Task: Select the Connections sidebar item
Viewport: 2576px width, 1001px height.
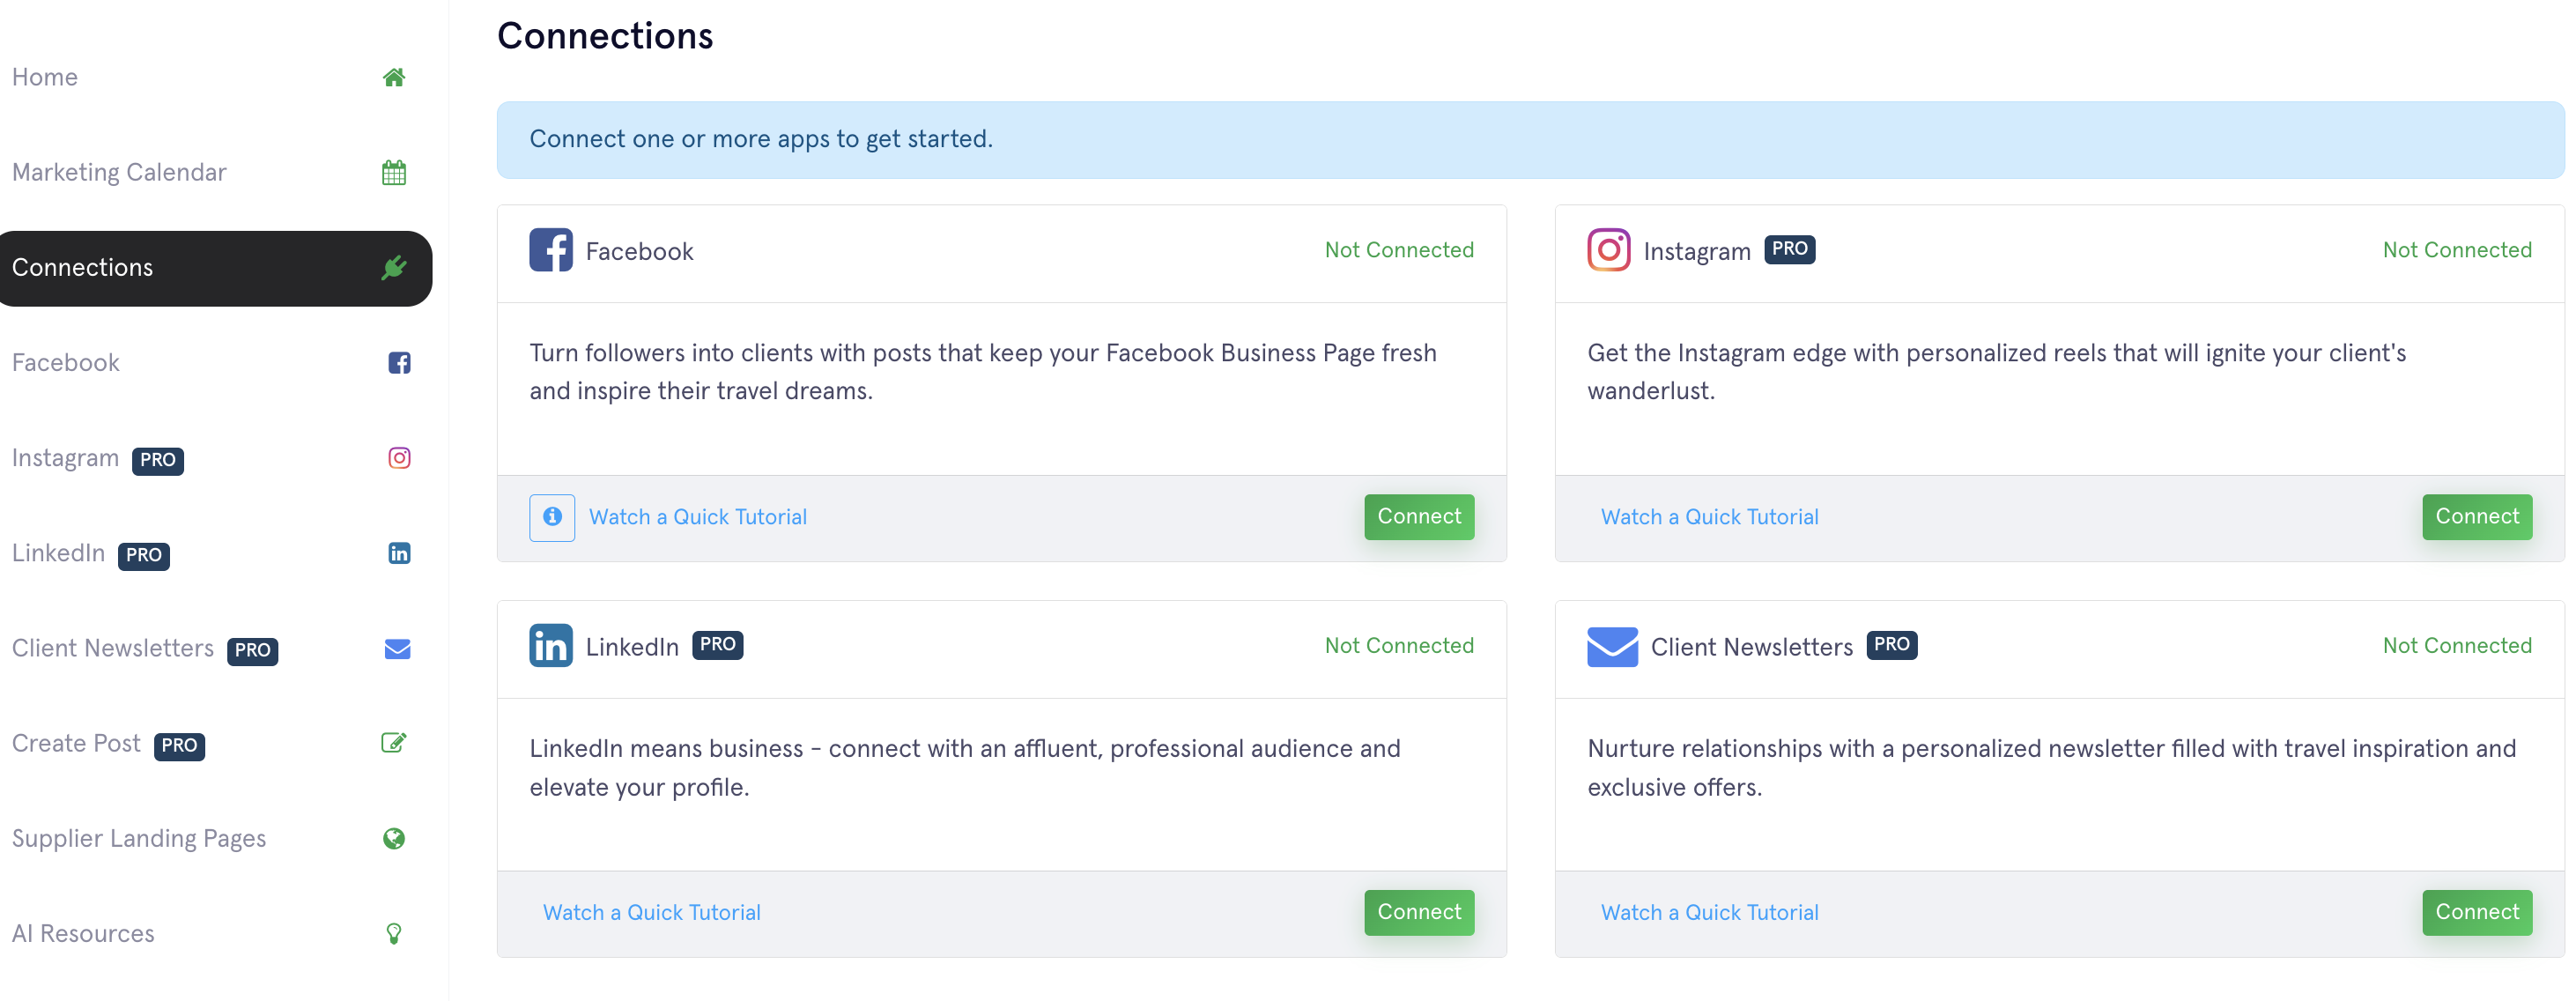Action: (83, 268)
